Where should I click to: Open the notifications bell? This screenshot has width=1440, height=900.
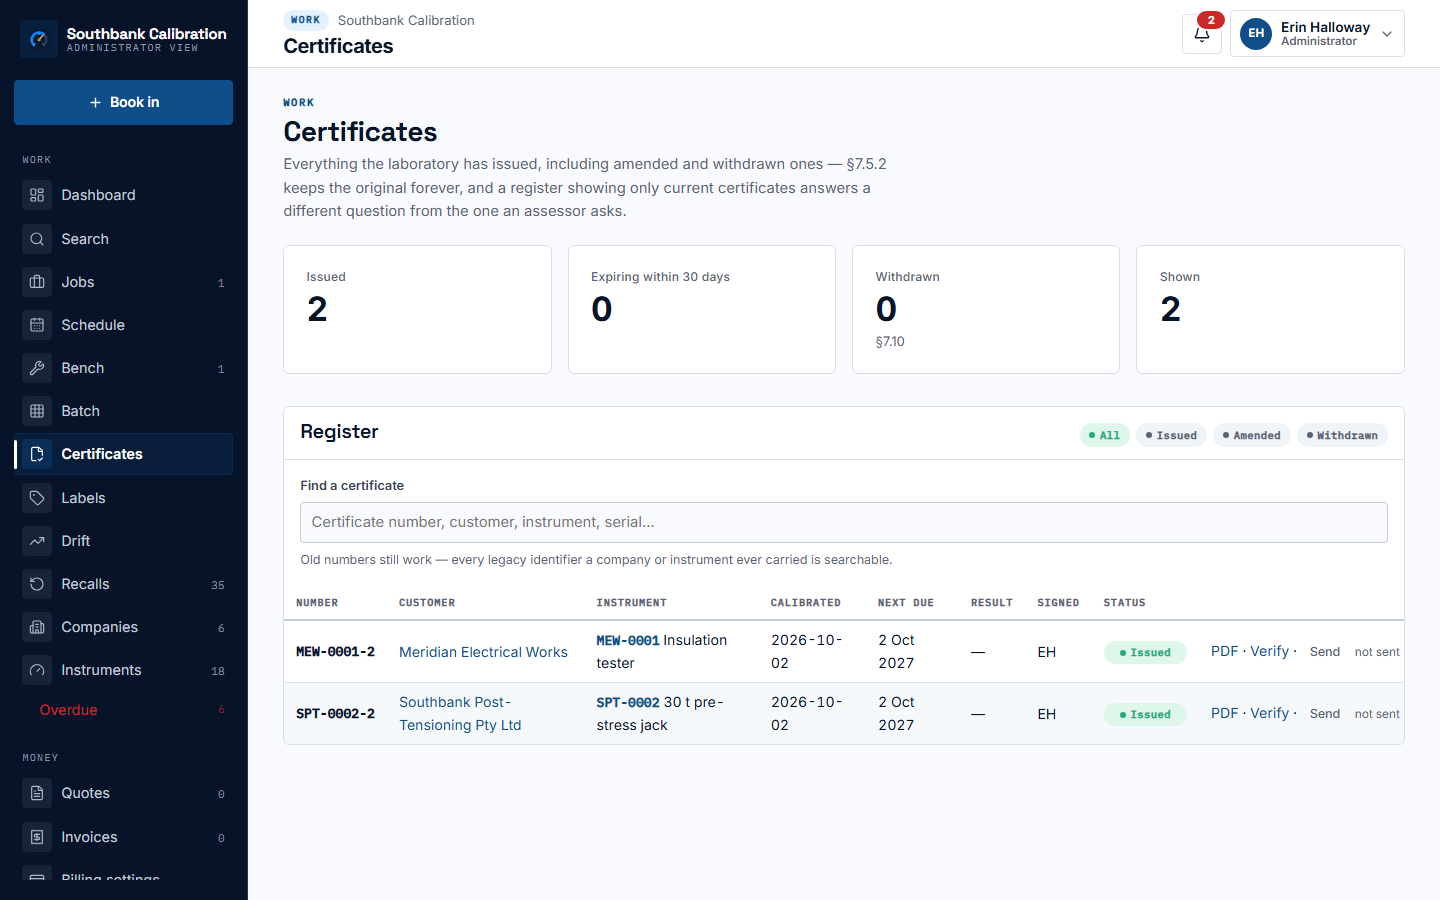click(x=1202, y=34)
